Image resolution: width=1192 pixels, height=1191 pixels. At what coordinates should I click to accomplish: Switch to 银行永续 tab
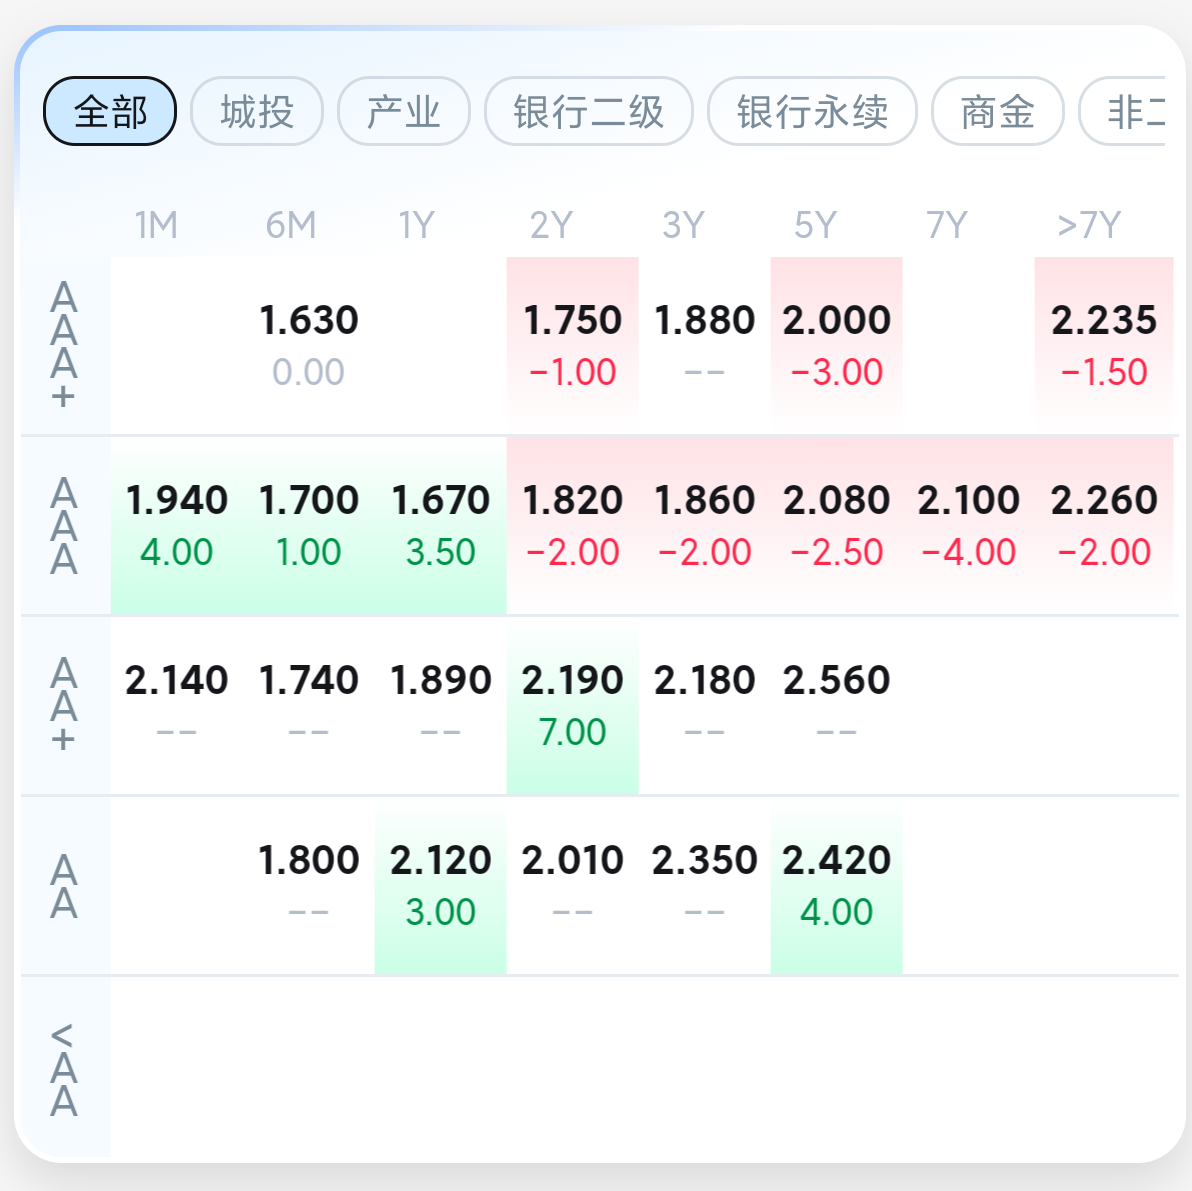[812, 111]
